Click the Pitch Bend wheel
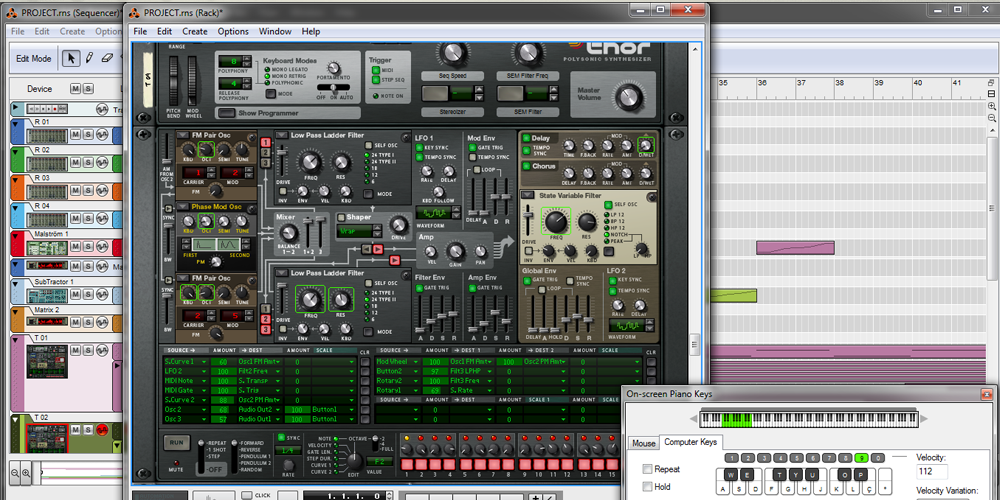The height and width of the screenshot is (500, 1000). (x=174, y=81)
